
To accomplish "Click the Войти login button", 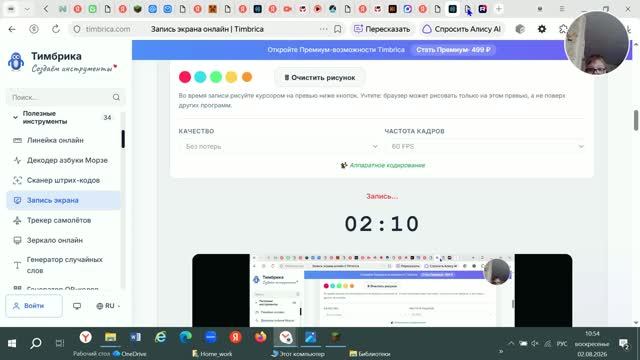I will click(x=34, y=306).
